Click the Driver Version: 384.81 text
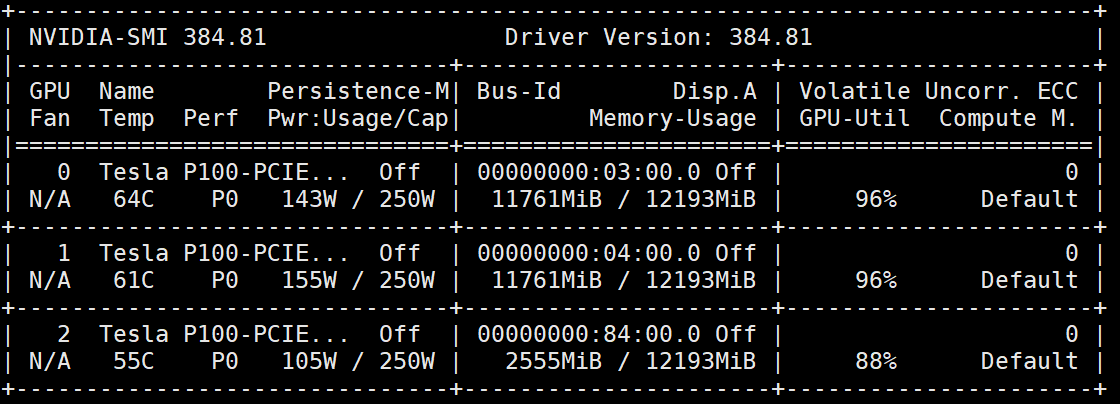1120x404 pixels. (x=659, y=37)
